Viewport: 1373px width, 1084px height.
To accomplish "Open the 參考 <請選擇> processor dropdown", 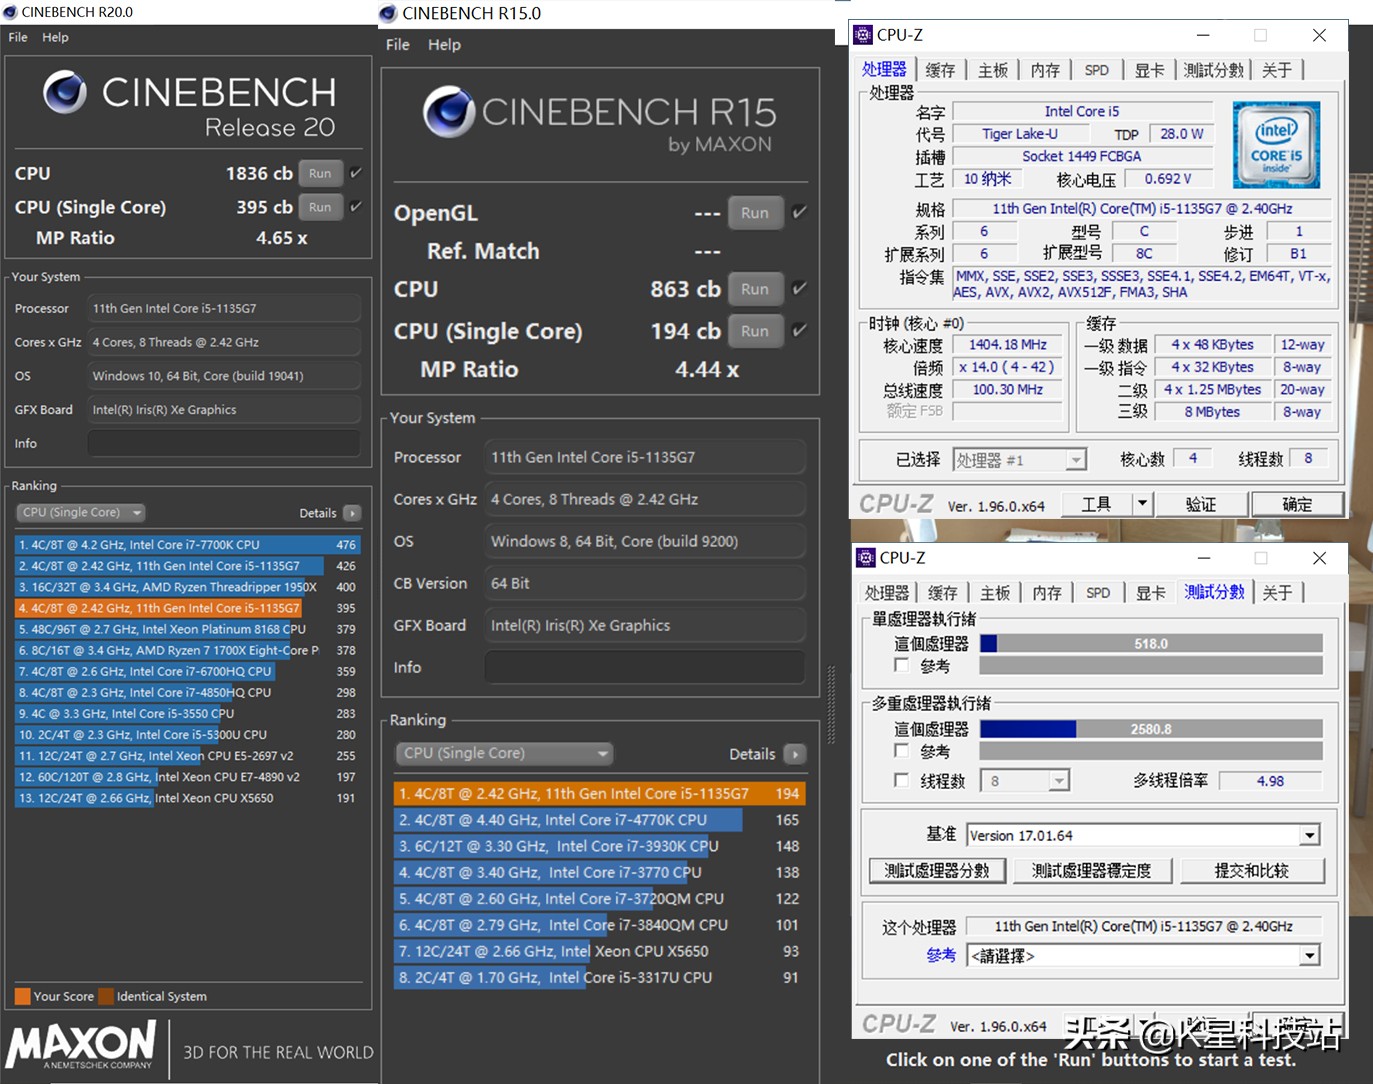I will (1144, 956).
